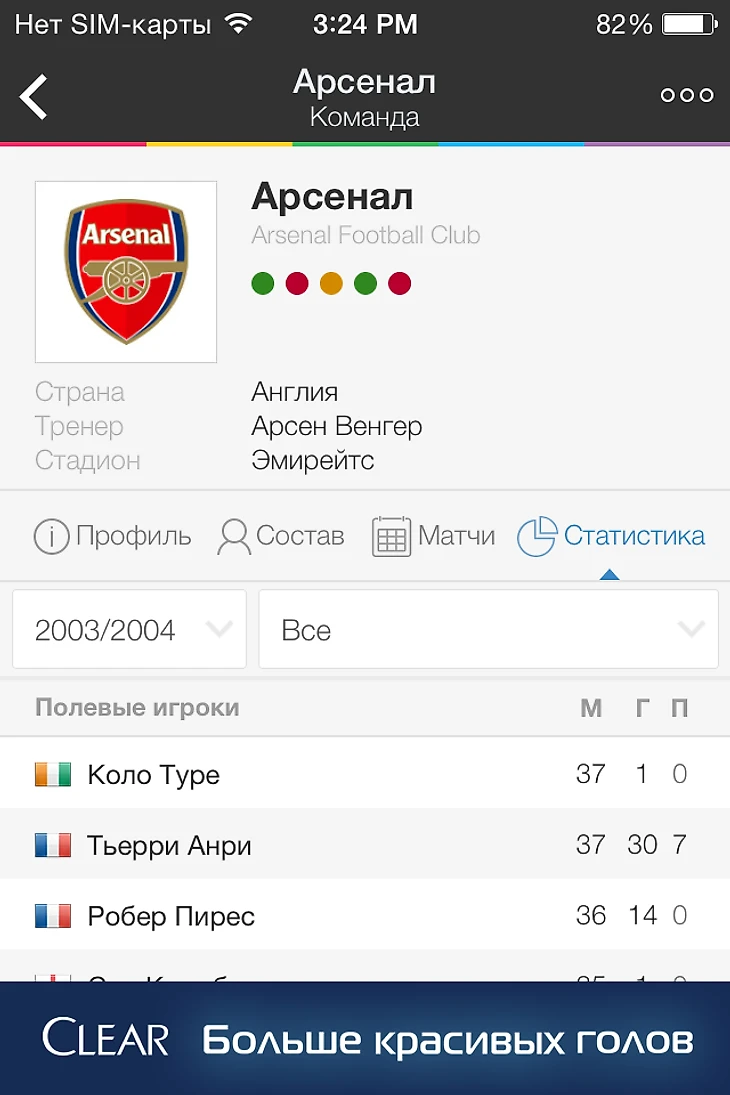Screen dimensions: 730x1095
Task: Tap the orange form indicator dot
Action: [x=331, y=284]
